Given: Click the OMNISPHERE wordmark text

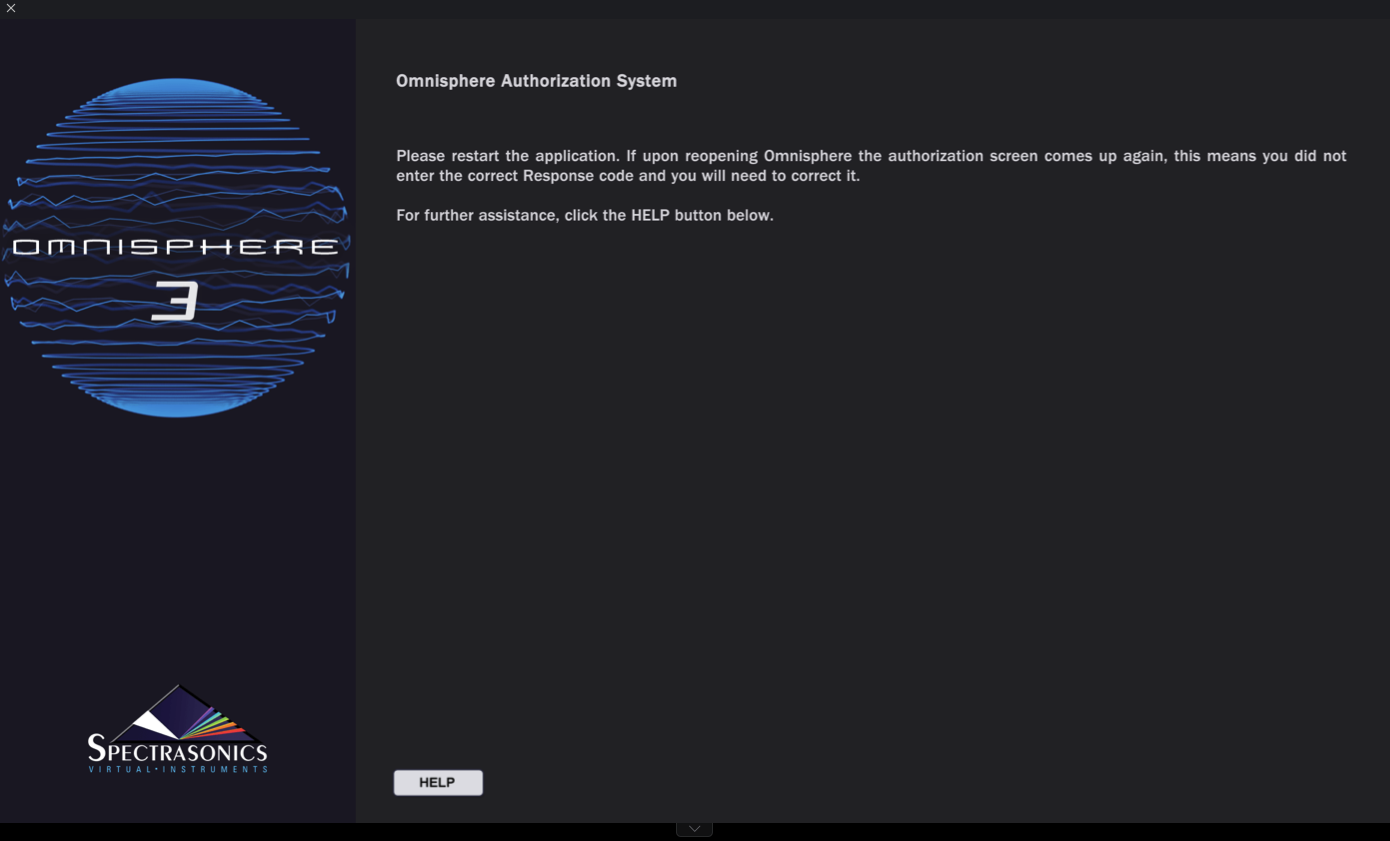Looking at the screenshot, I should tap(176, 247).
